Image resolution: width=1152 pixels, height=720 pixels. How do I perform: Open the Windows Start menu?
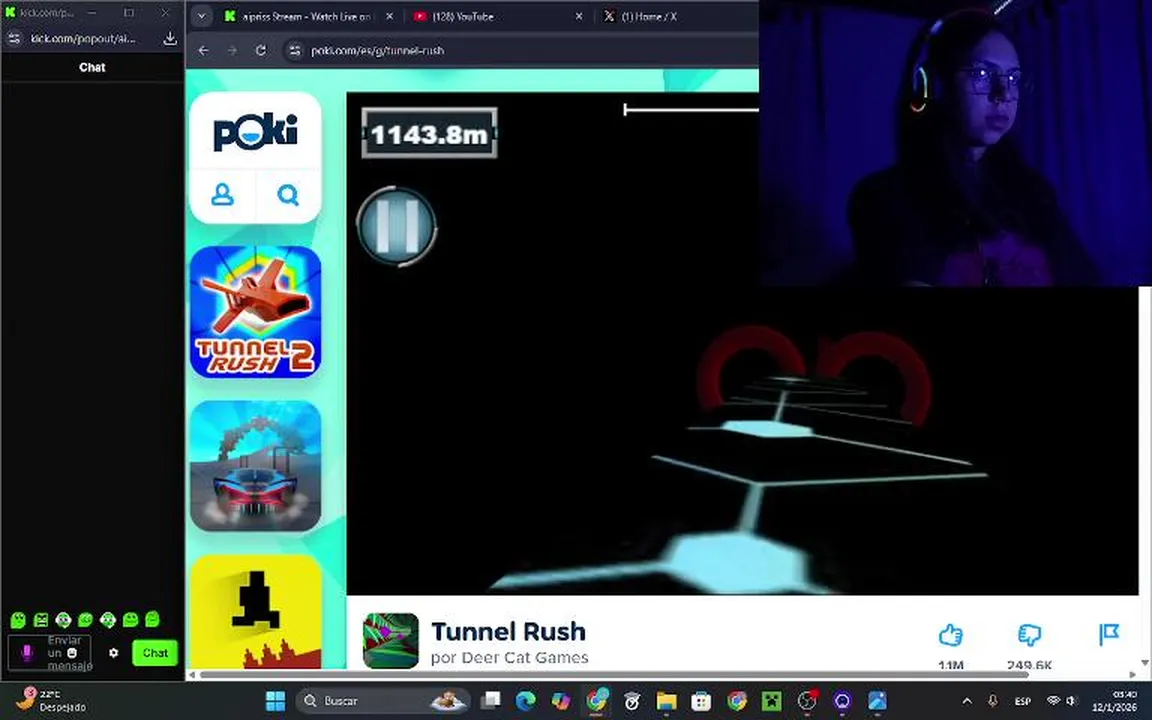(x=276, y=700)
